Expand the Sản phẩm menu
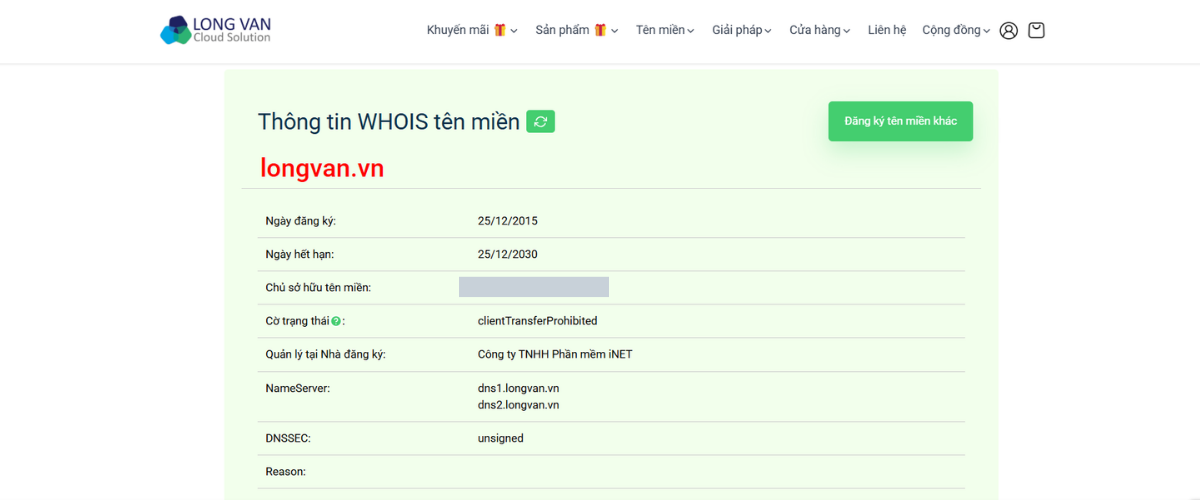This screenshot has height=500, width=1200. pos(577,30)
